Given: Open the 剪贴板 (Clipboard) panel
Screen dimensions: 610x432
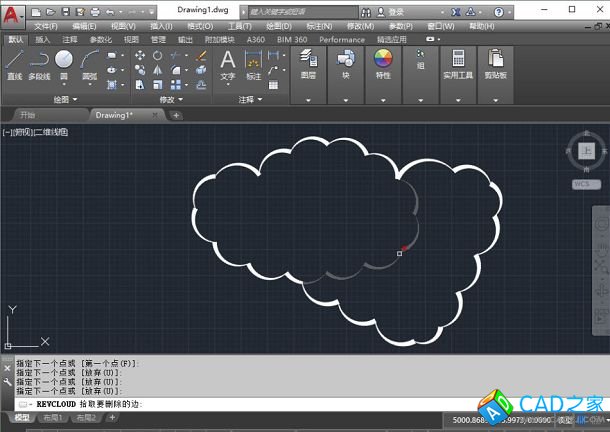Looking at the screenshot, I should pyautogui.click(x=495, y=60).
